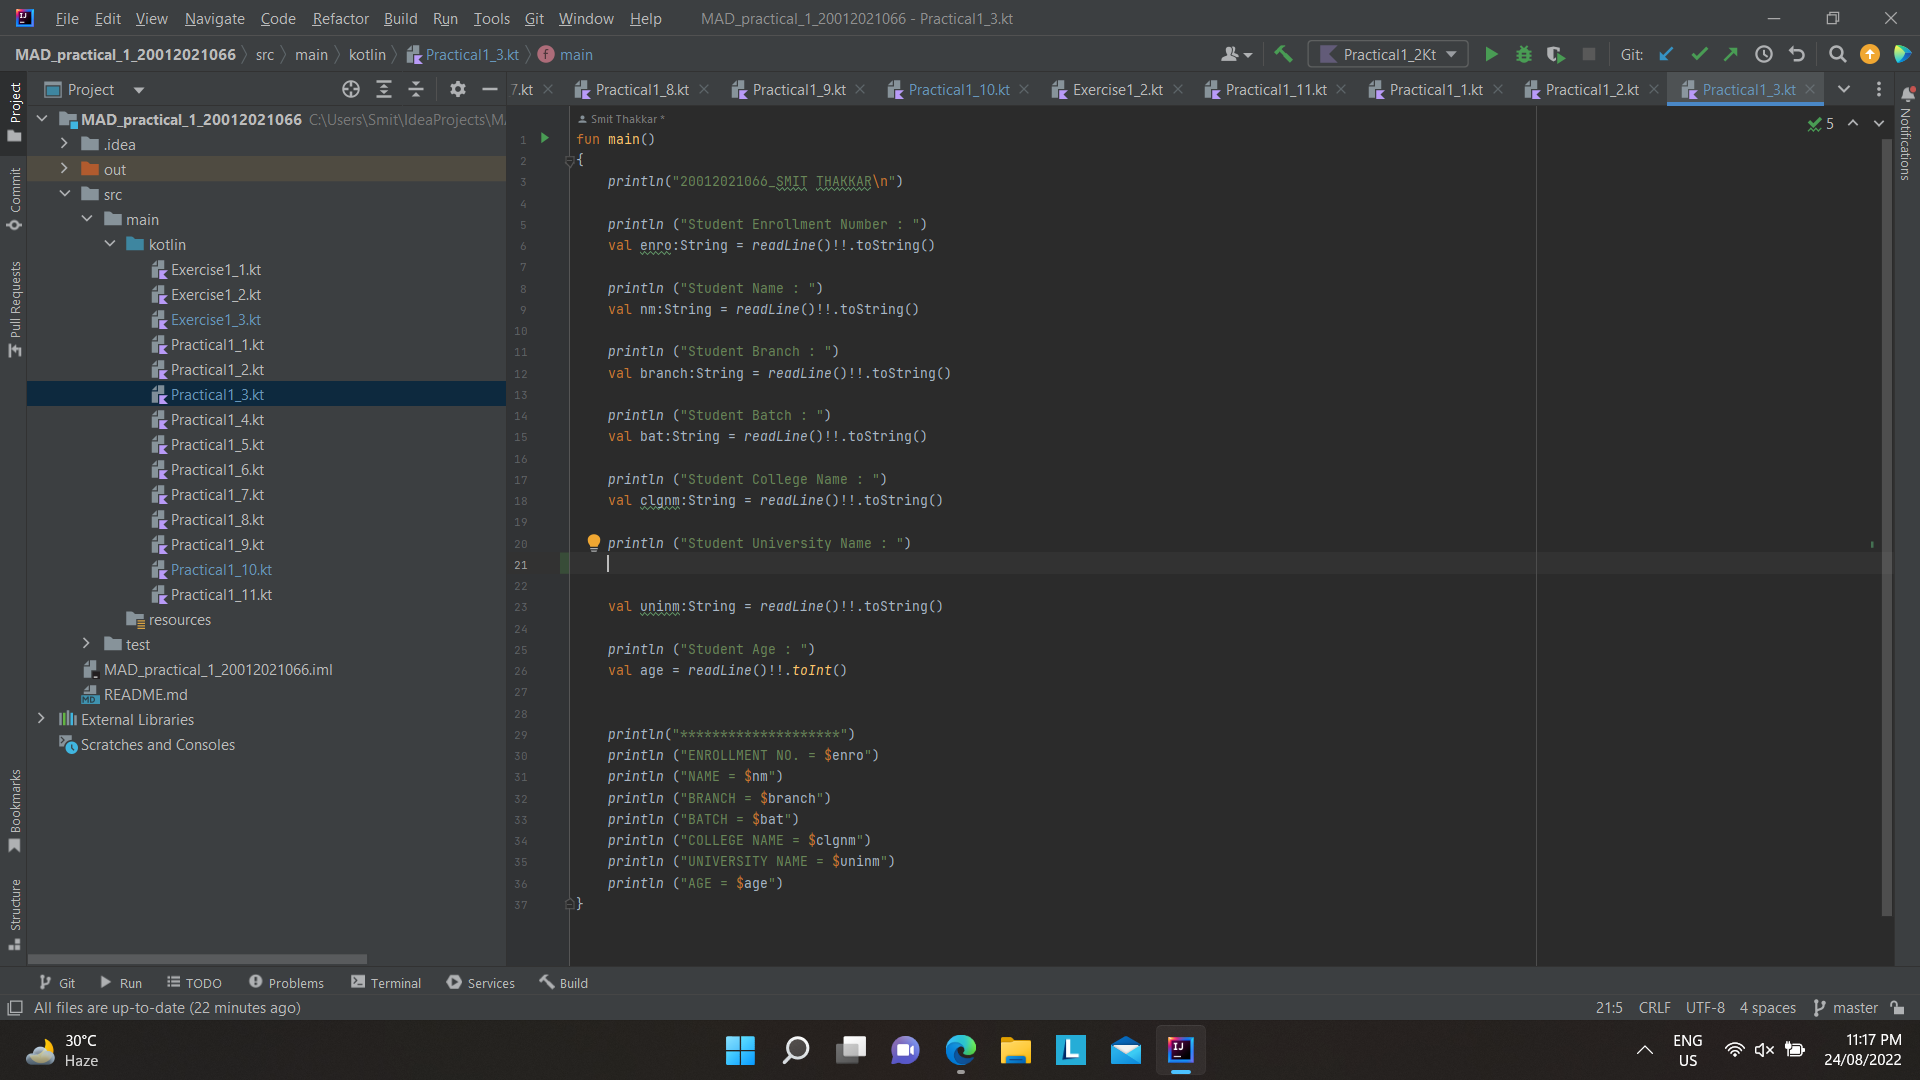This screenshot has width=1920, height=1080.
Task: Toggle the Git tool window at bottom
Action: coord(57,983)
